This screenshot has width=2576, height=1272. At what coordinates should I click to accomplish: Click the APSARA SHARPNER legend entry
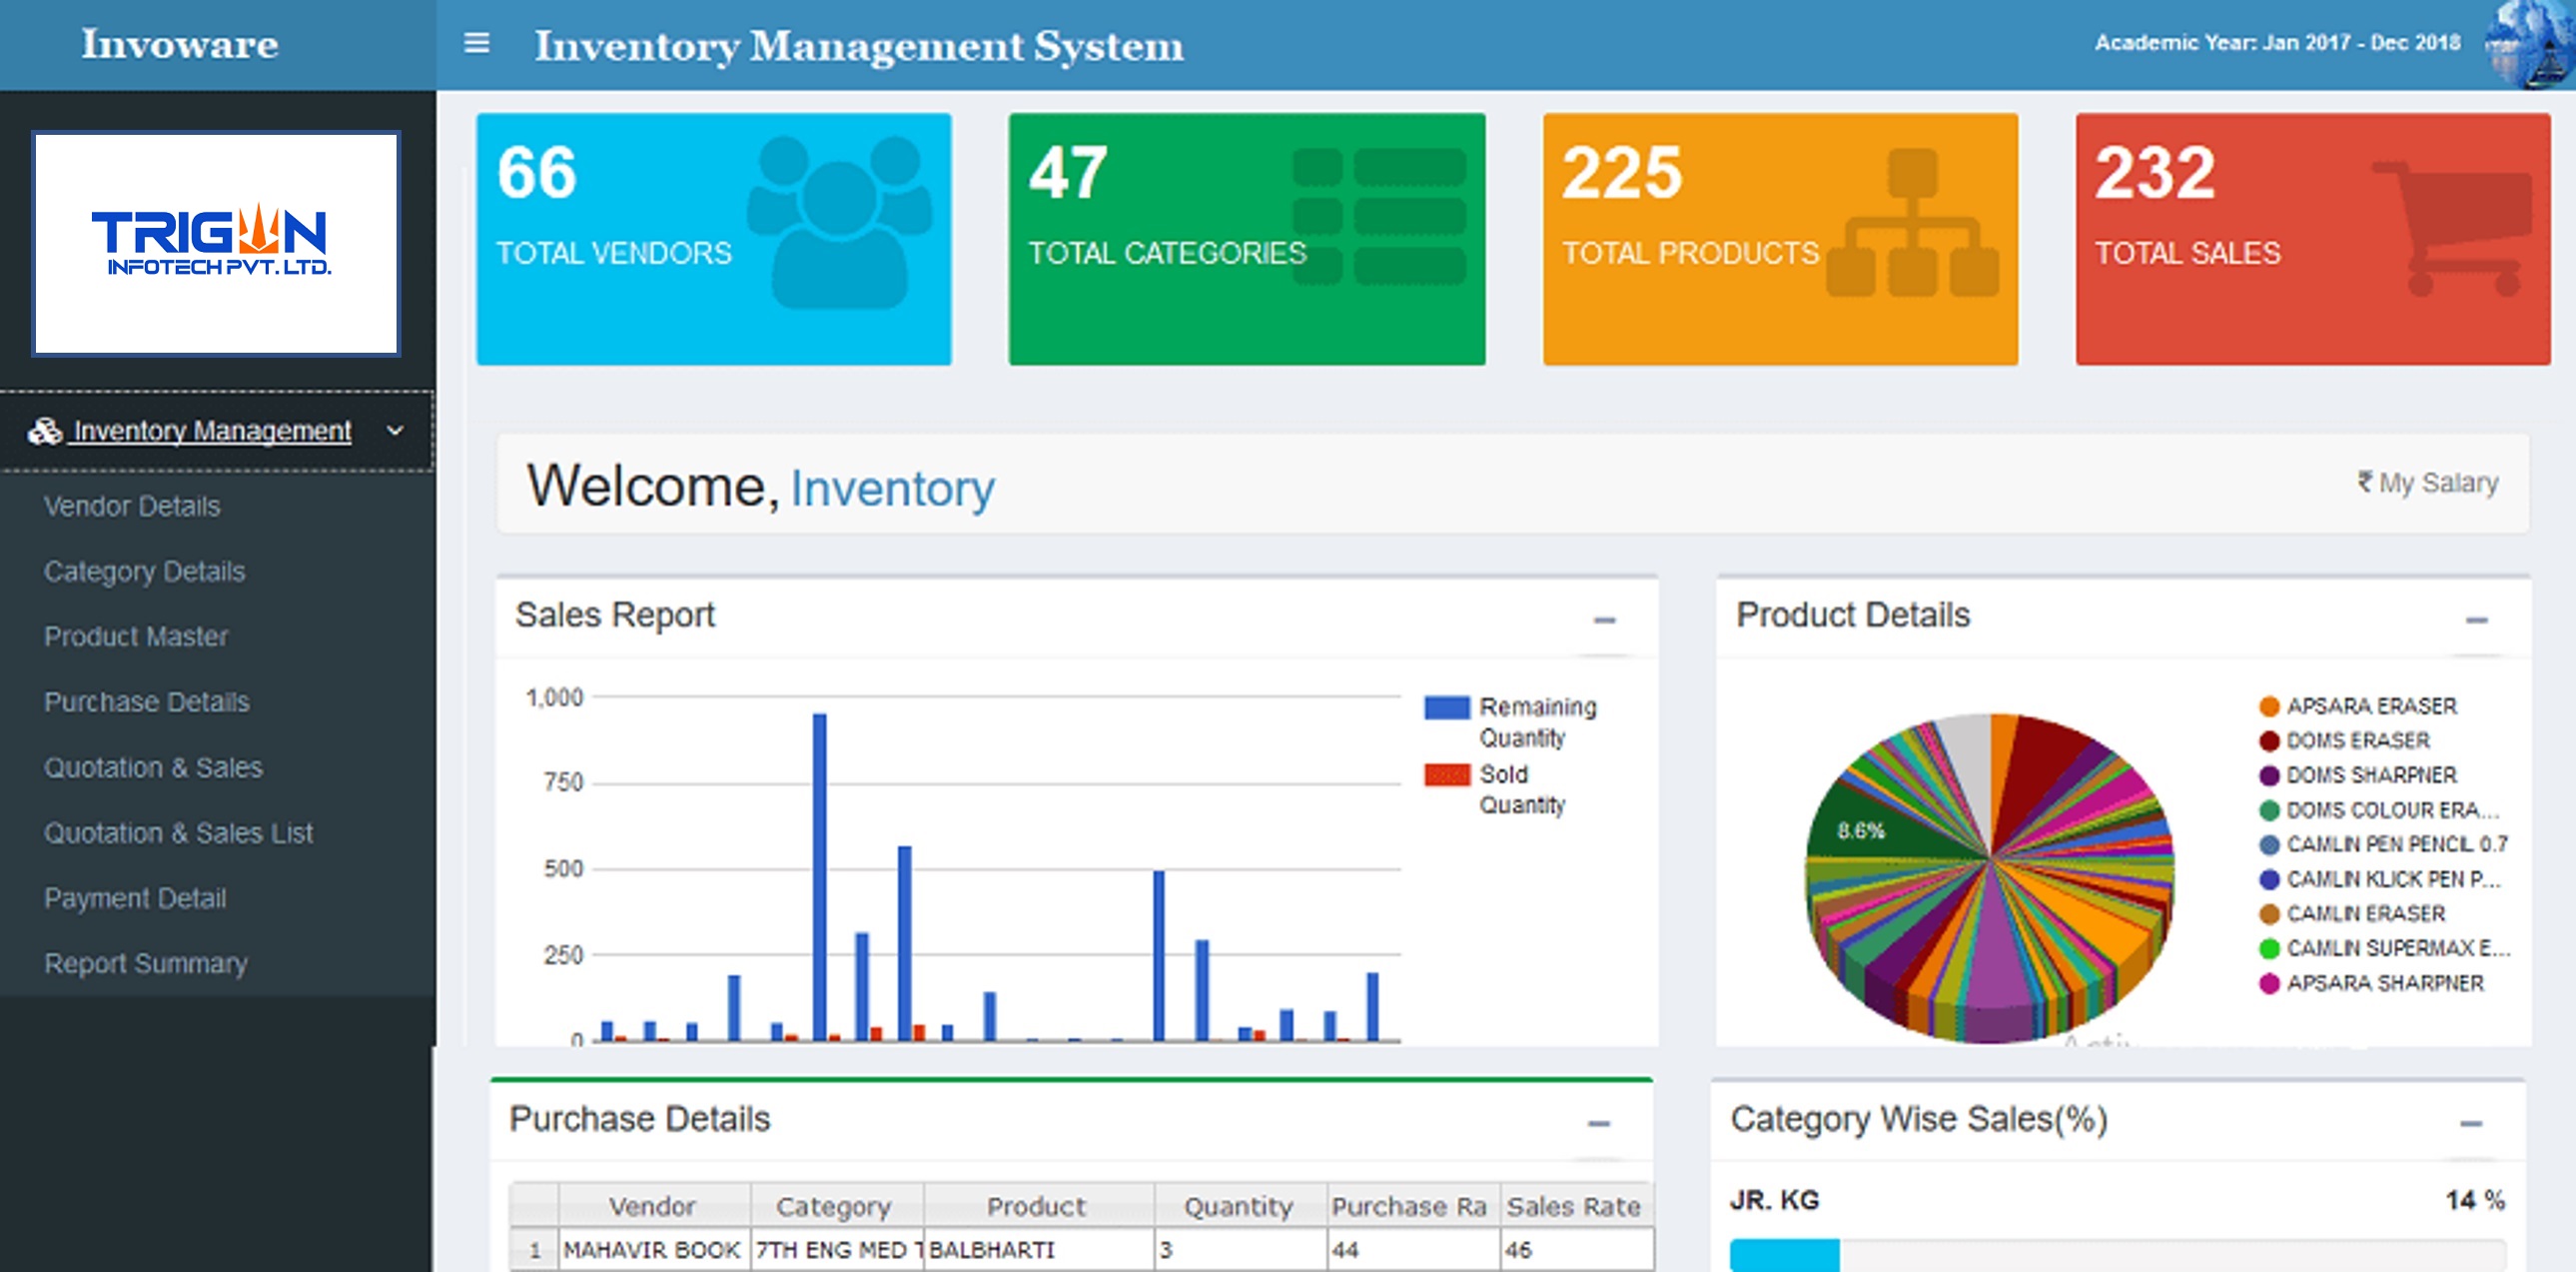coord(2371,984)
